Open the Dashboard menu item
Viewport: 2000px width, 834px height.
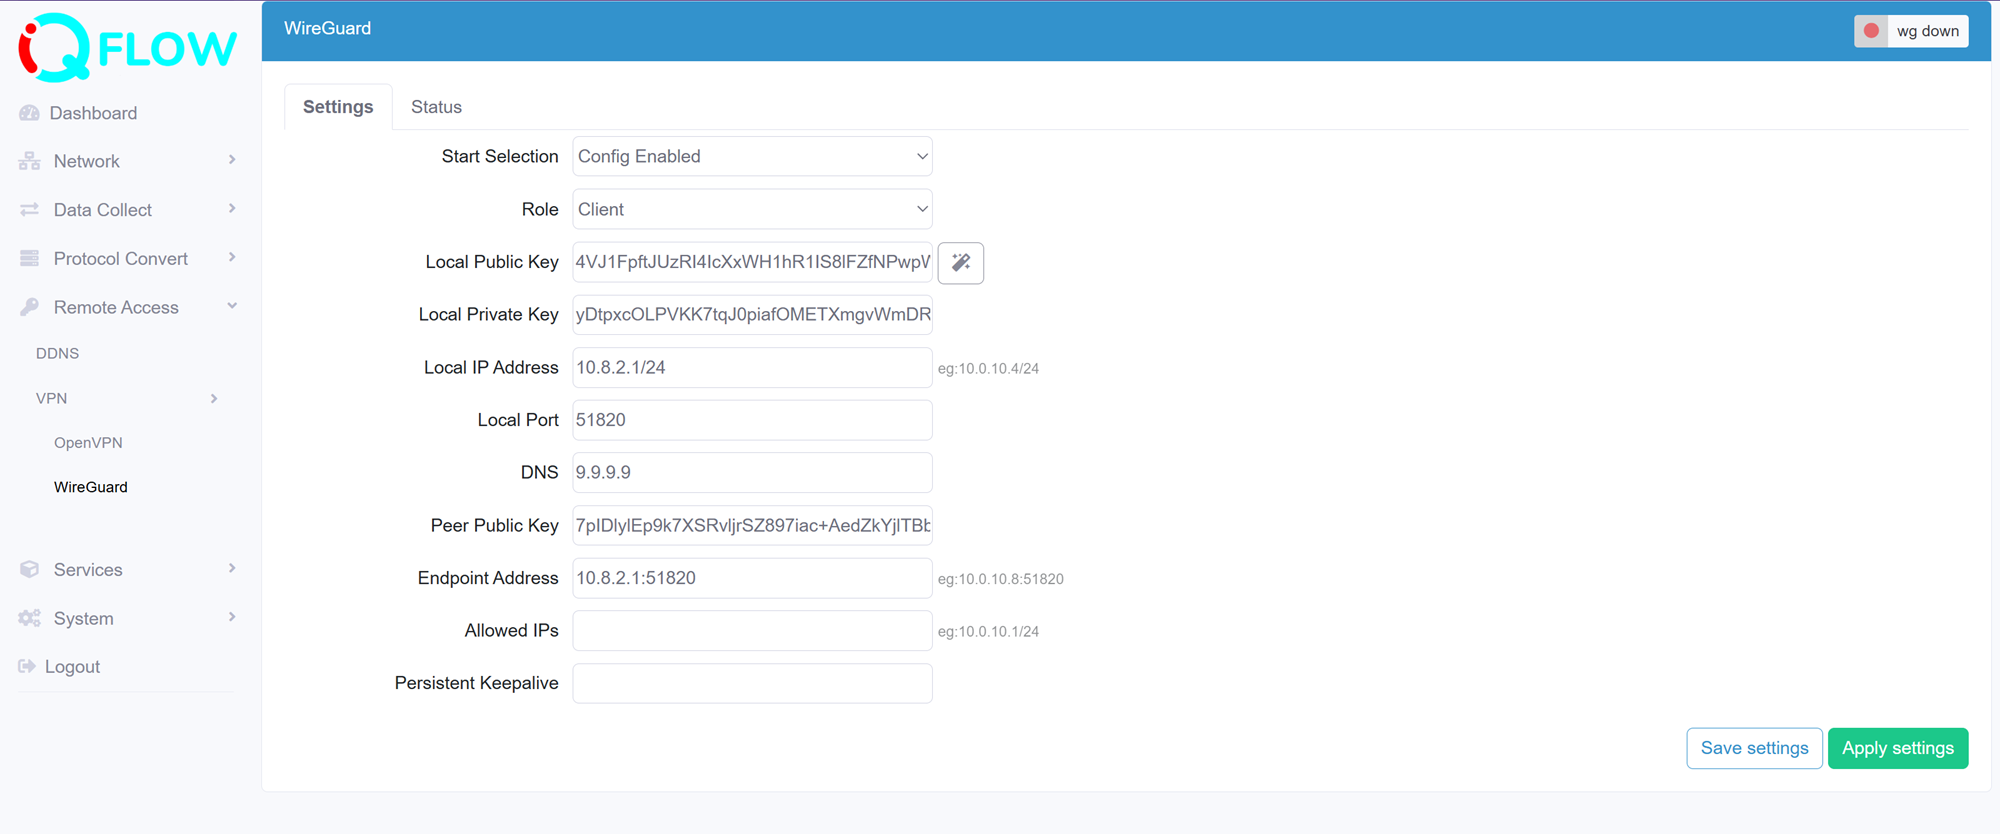point(93,113)
